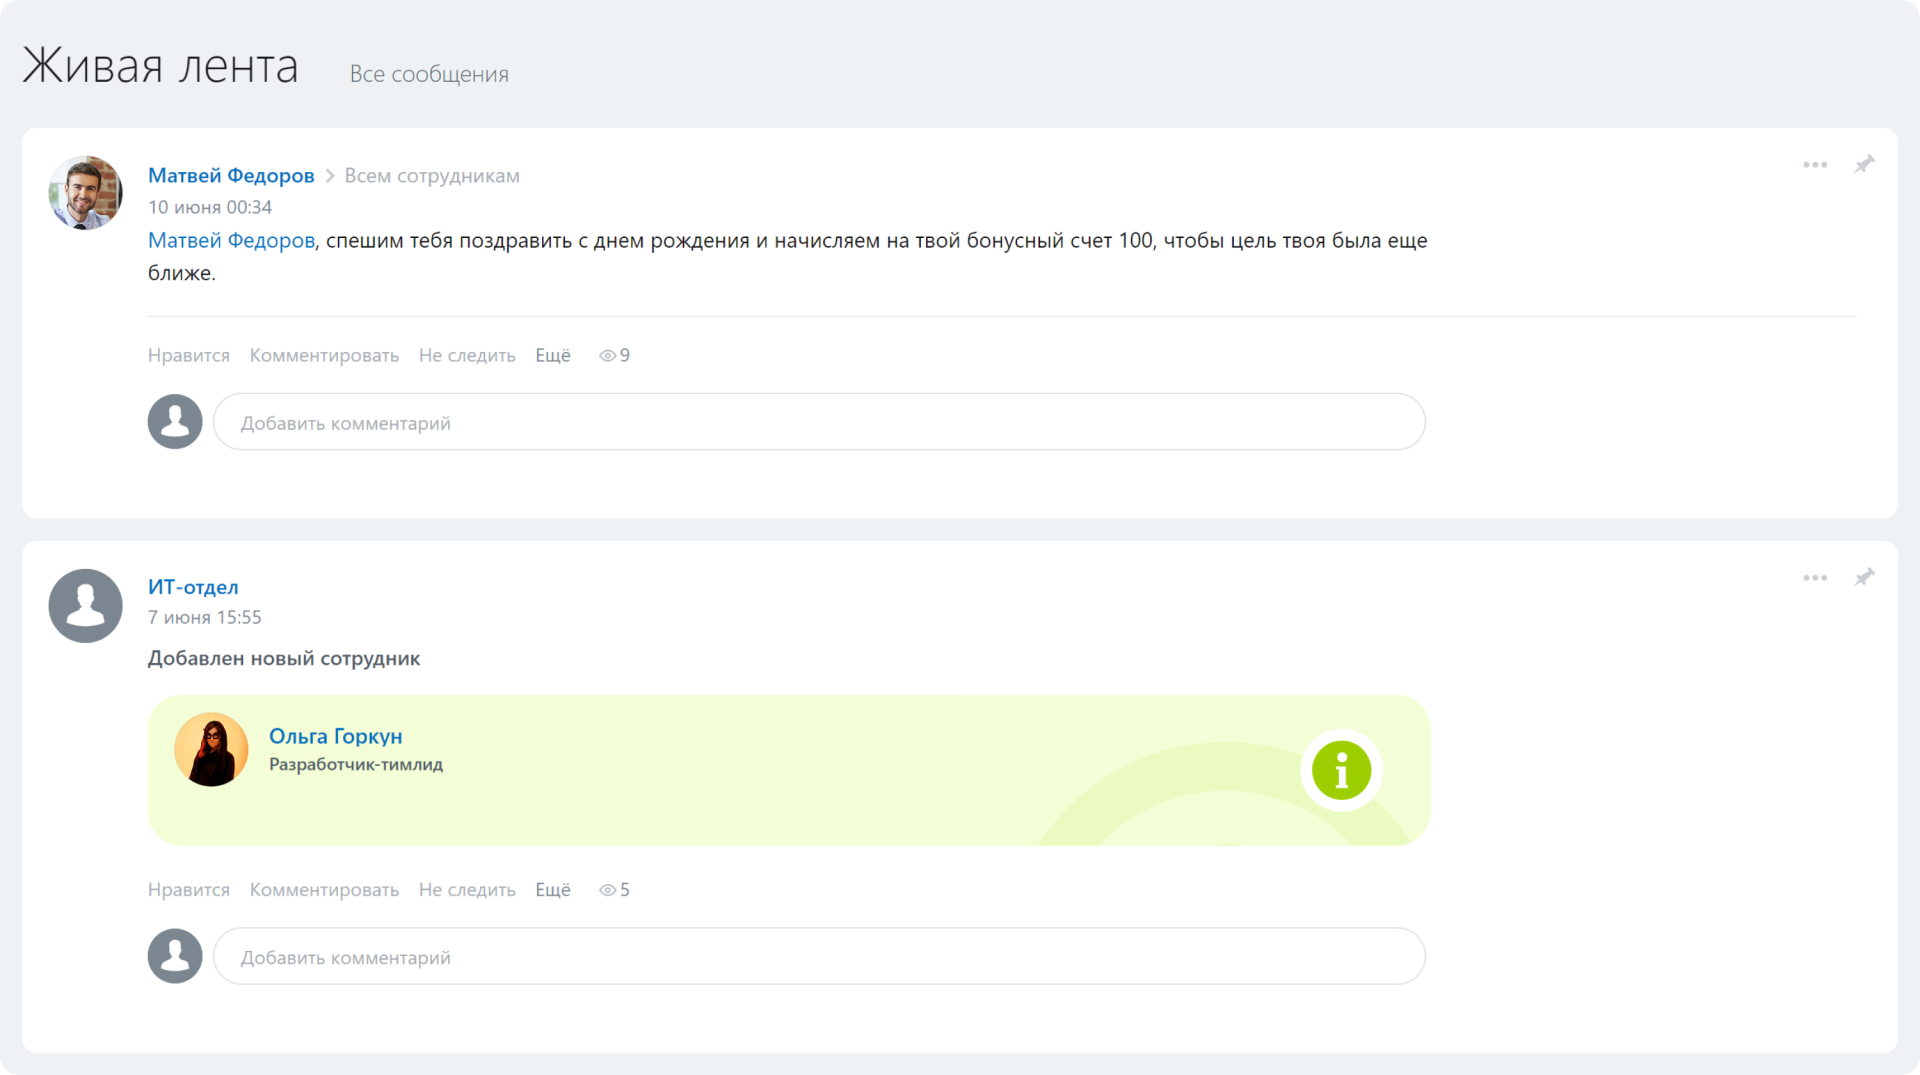Screen dimensions: 1920x1075
Task: Open three-dots menu on ИТ-отдел post
Action: [1815, 578]
